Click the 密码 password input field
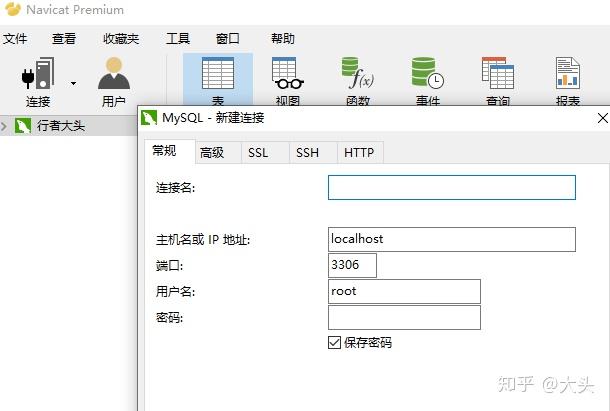610x411 pixels. coord(404,317)
